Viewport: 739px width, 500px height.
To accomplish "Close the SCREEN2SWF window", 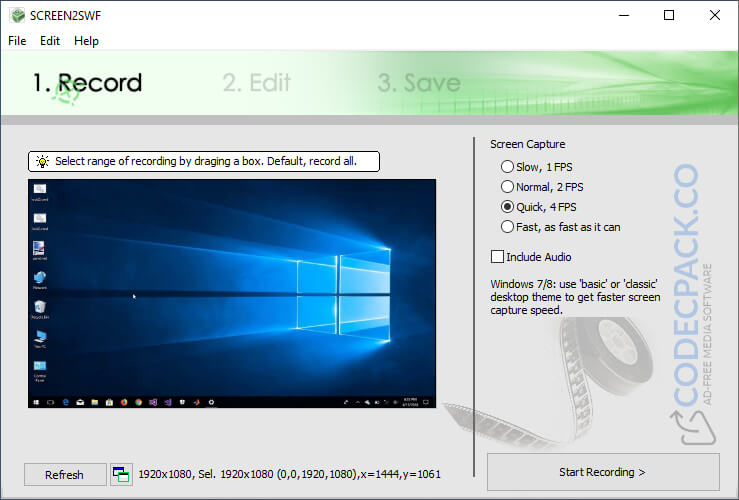I will point(714,16).
